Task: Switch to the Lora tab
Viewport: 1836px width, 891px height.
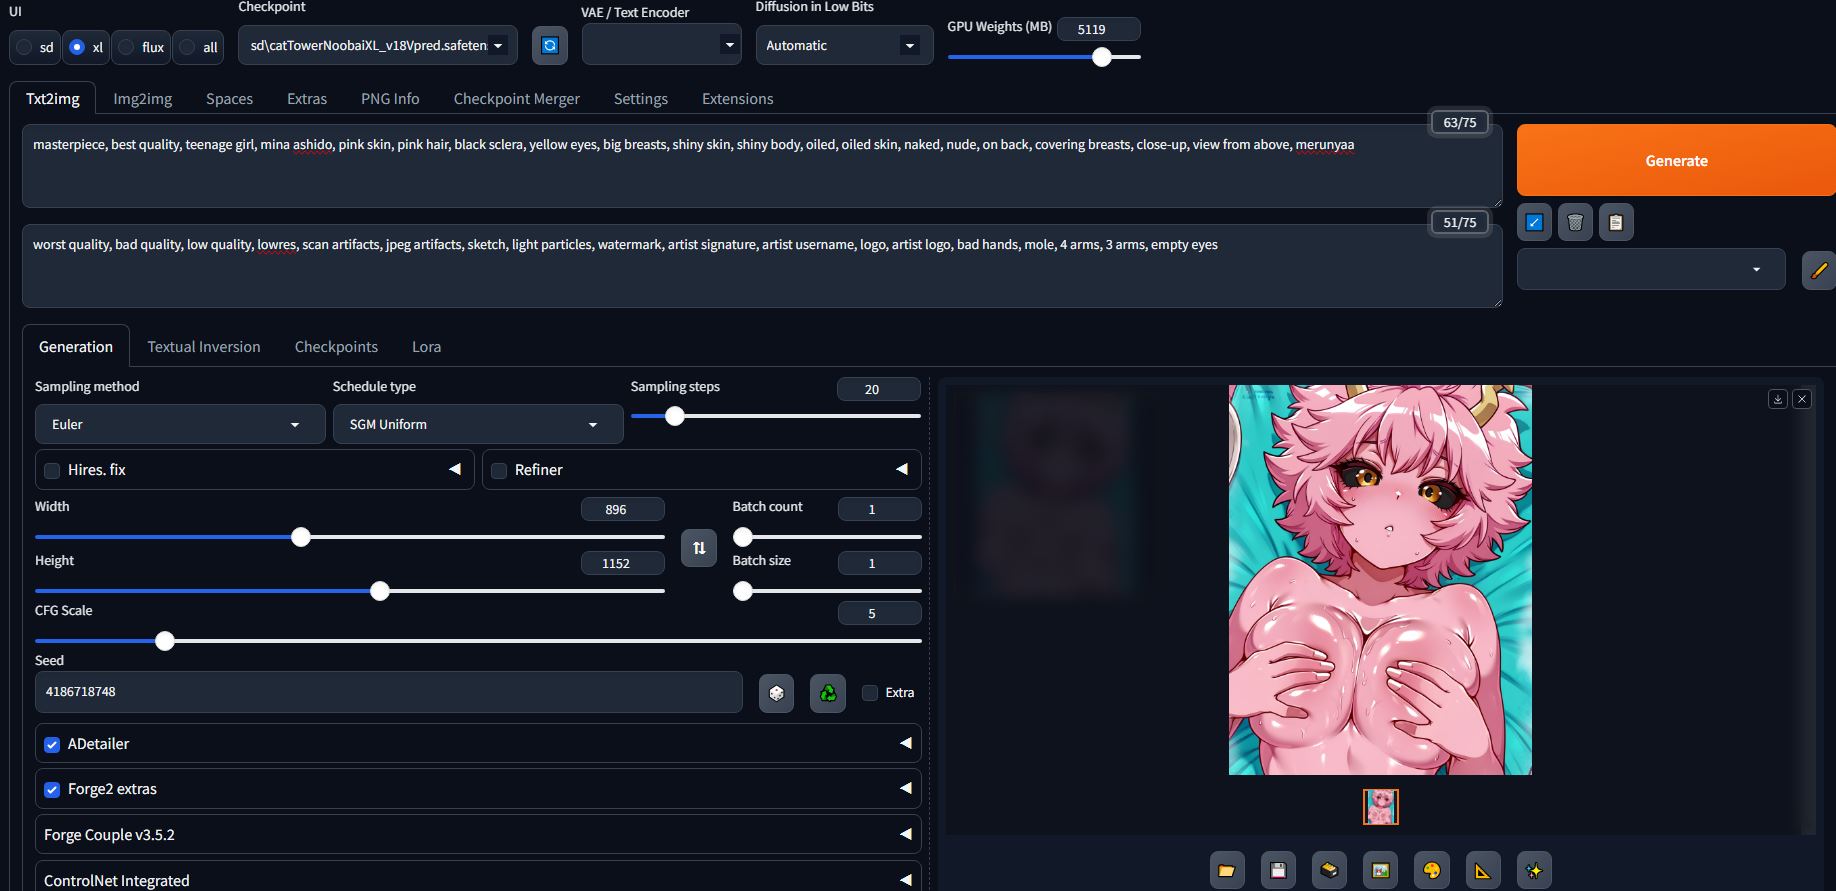Action: pyautogui.click(x=427, y=347)
